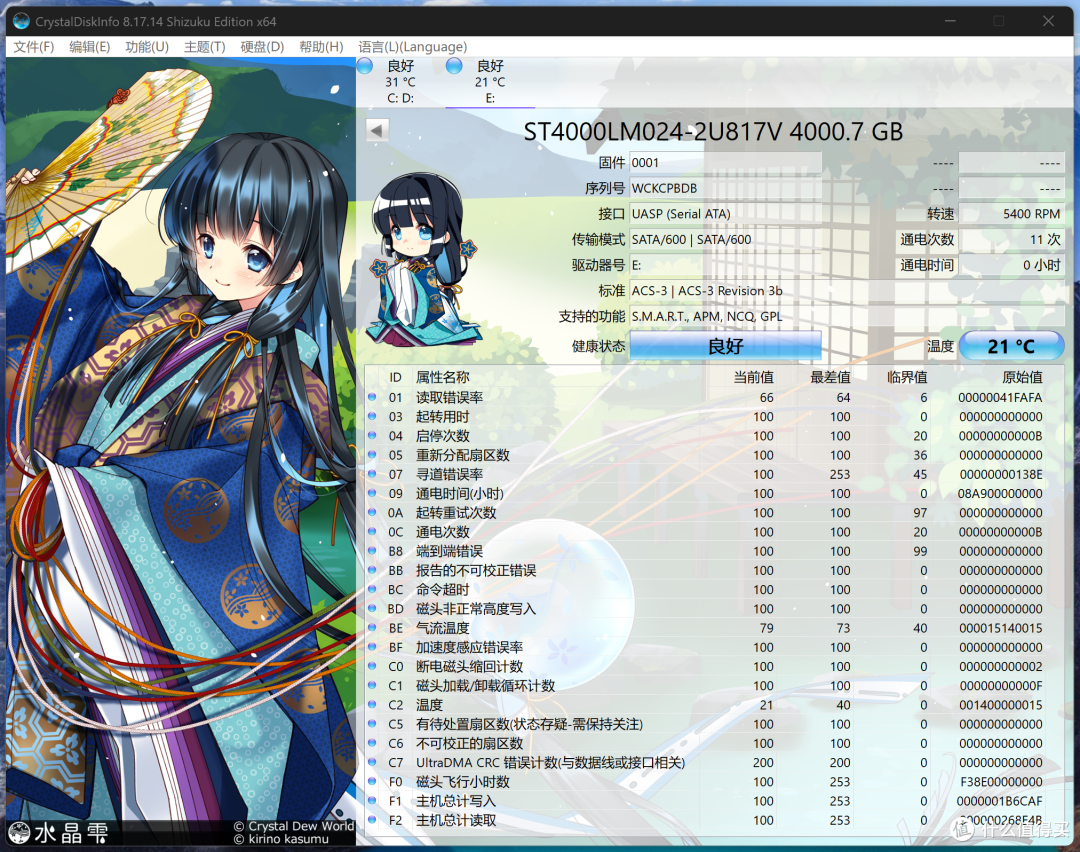Click the transfer mode field SATA/600
The width and height of the screenshot is (1080, 852).
point(725,239)
